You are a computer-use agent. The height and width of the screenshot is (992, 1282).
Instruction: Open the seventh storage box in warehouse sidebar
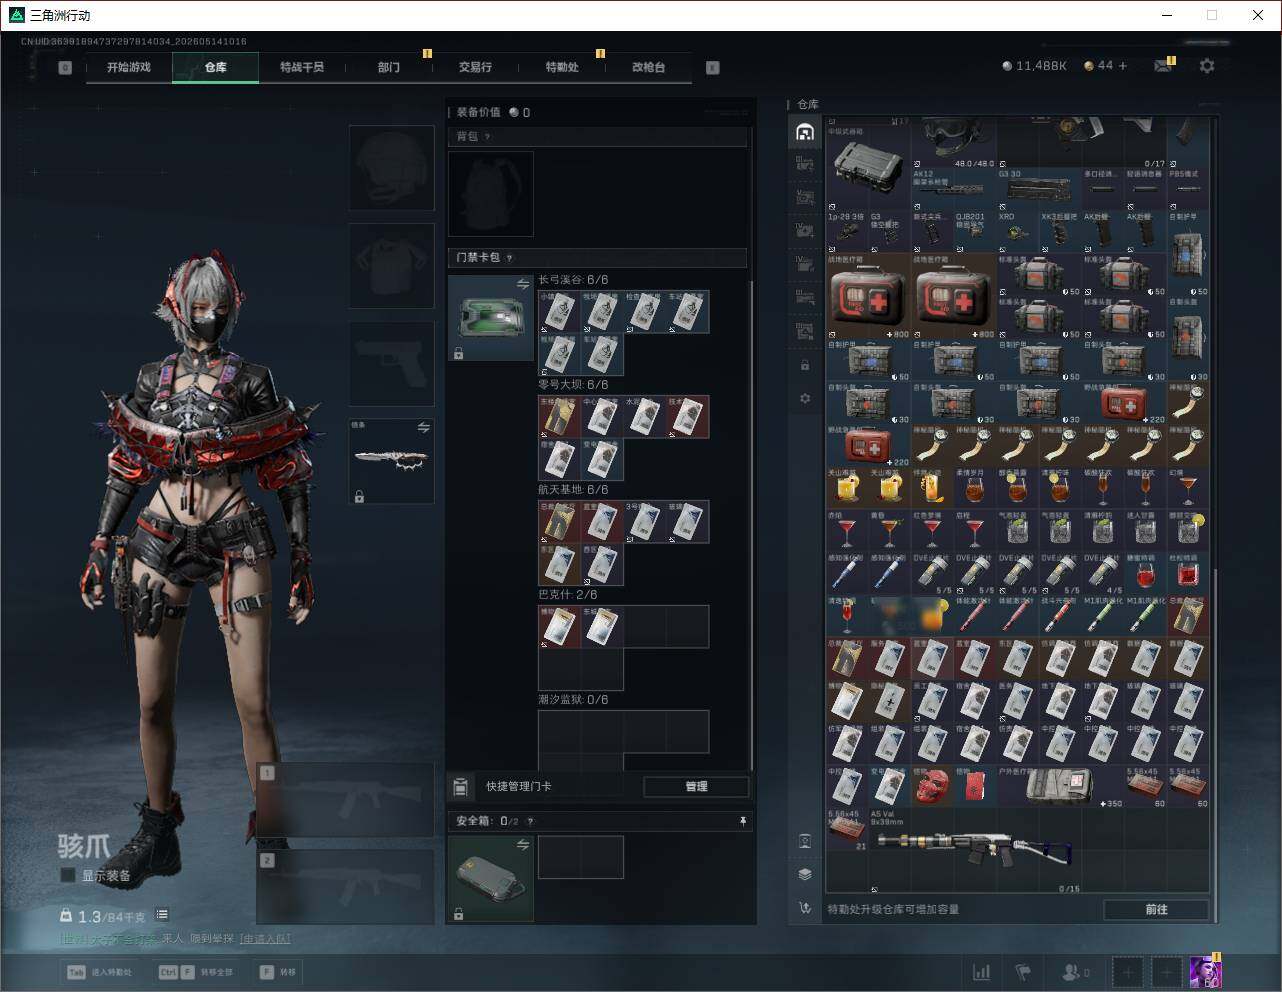tap(805, 331)
